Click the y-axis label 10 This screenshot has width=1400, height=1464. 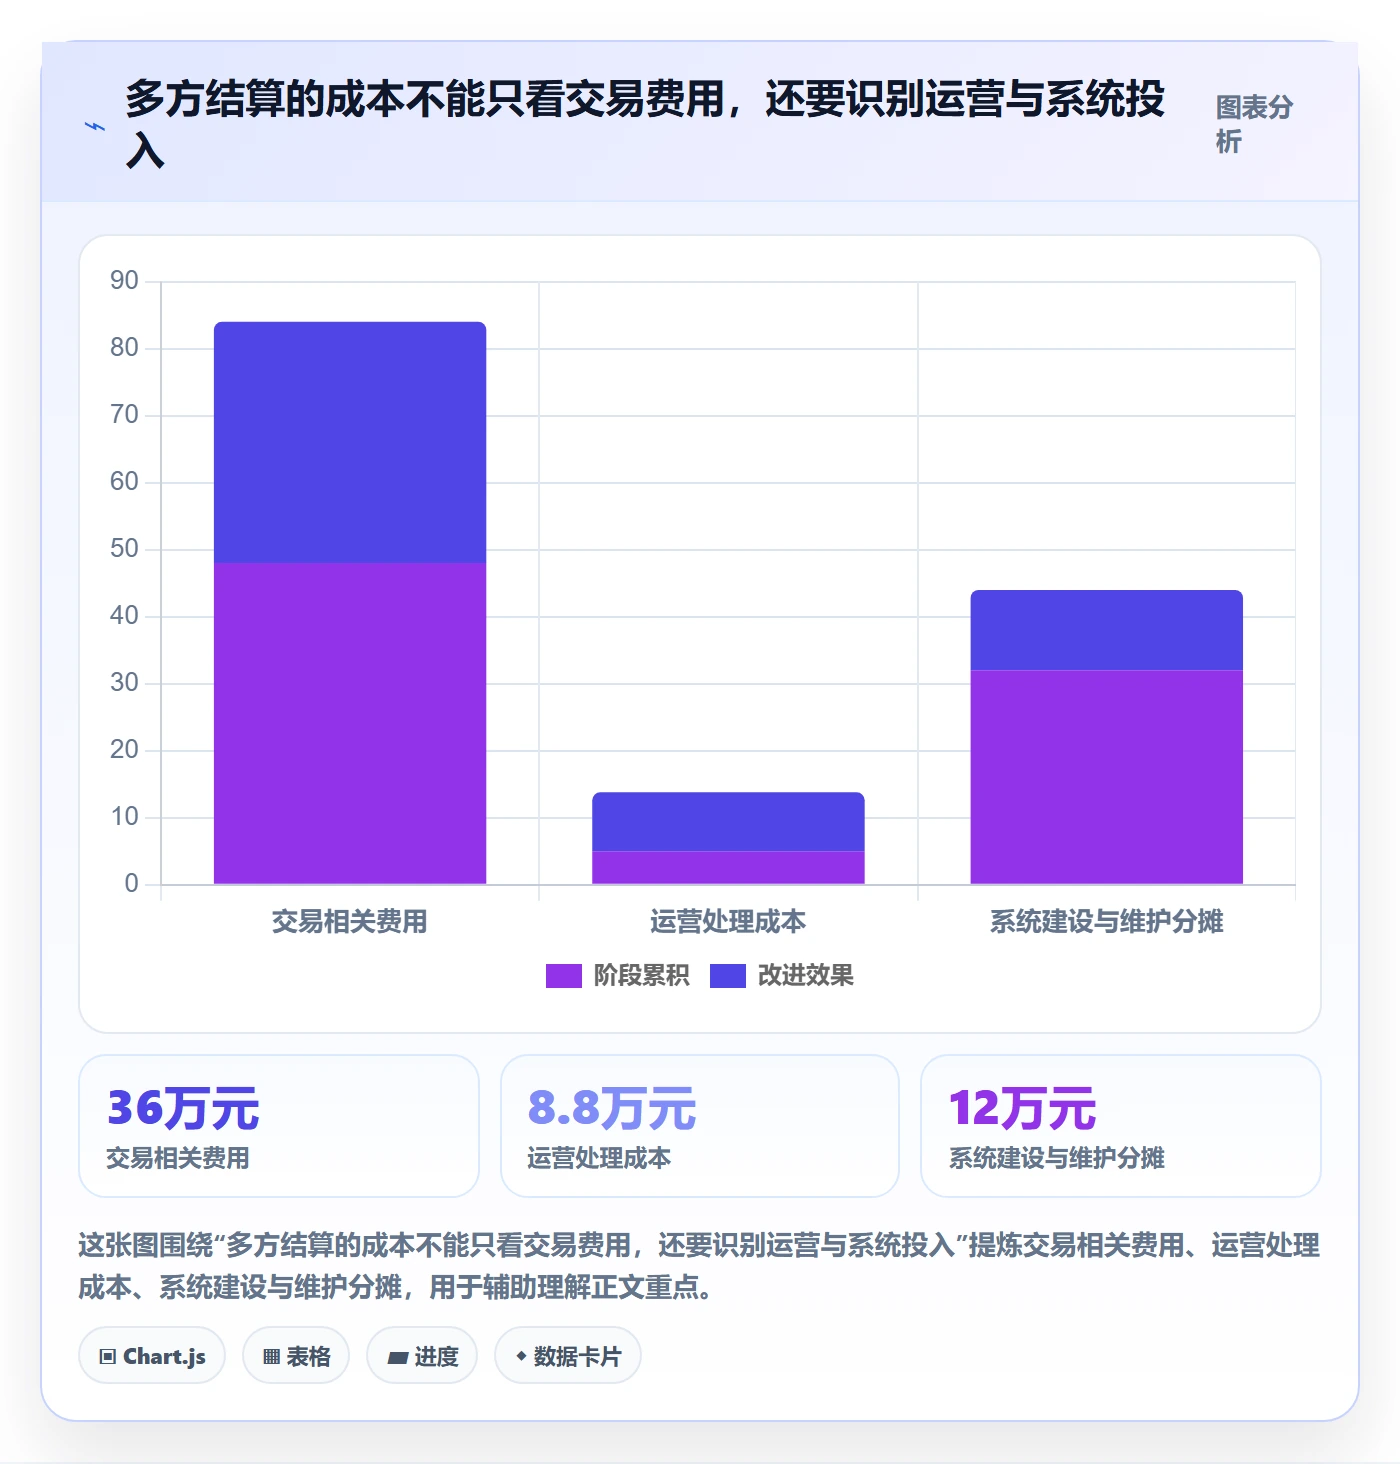124,817
